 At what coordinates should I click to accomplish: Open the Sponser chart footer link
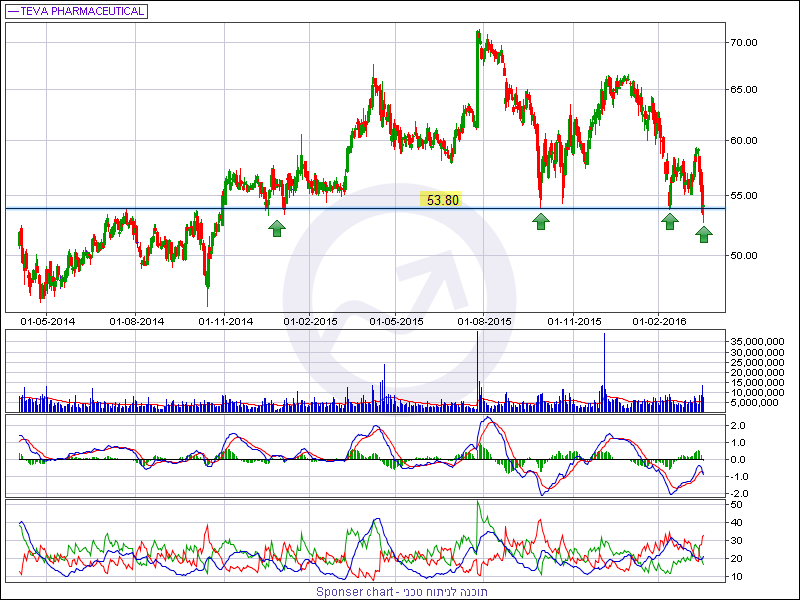[x=400, y=592]
